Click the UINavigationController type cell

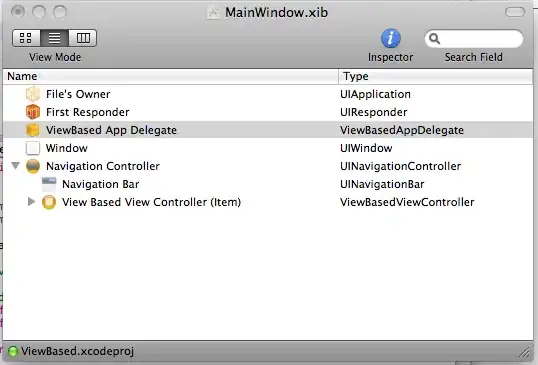[400, 166]
